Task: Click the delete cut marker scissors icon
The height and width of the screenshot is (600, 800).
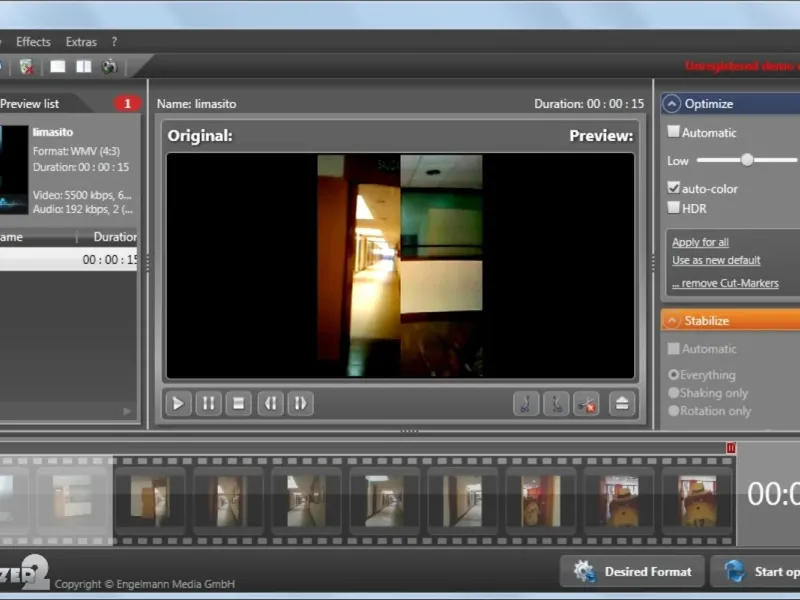Action: [587, 404]
